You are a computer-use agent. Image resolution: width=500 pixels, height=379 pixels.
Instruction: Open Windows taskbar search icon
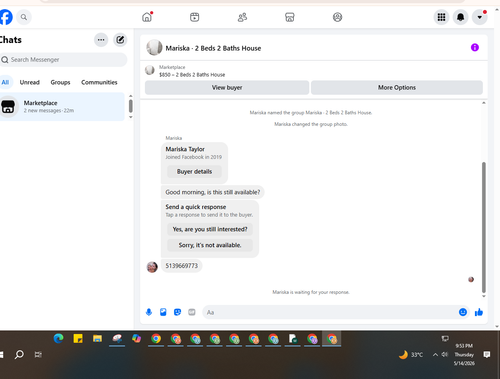[19, 354]
